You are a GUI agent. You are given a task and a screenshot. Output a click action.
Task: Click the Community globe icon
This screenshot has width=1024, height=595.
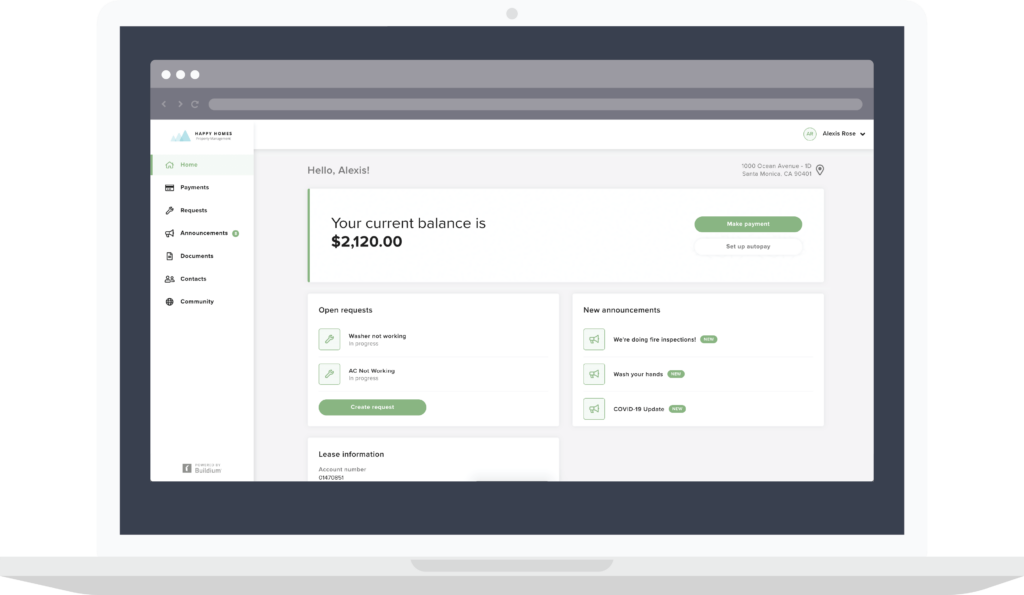pos(170,302)
